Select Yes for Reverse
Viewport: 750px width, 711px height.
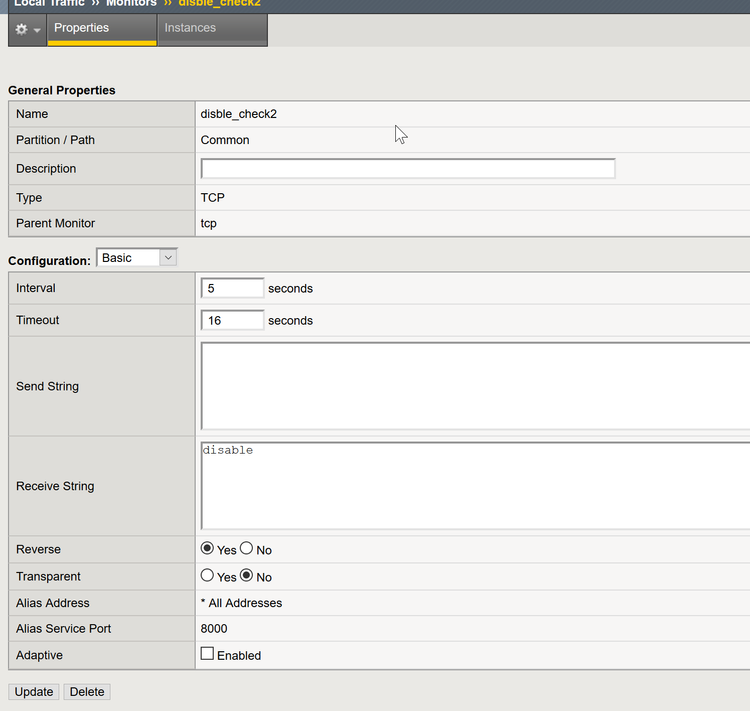click(x=208, y=549)
